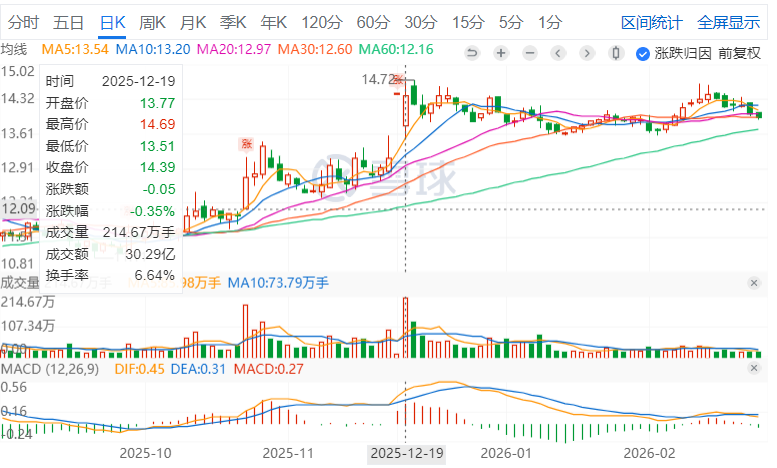
Task: Click the 均线 moving average label
Action: tap(14, 49)
